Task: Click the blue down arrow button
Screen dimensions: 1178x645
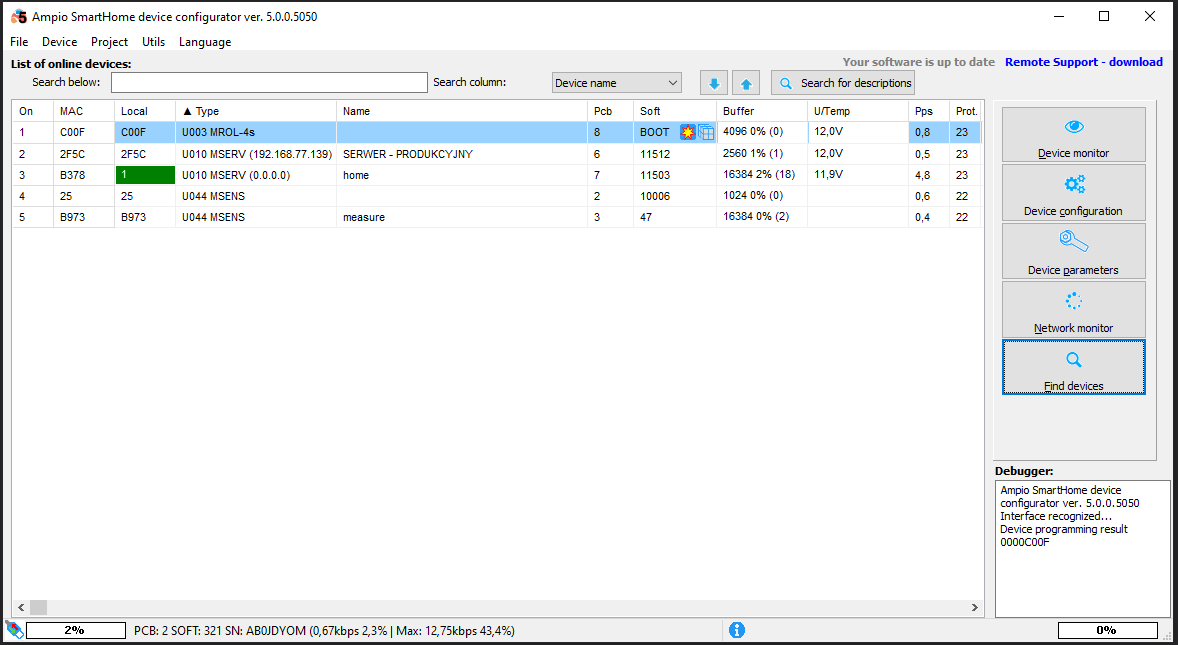Action: click(x=714, y=83)
